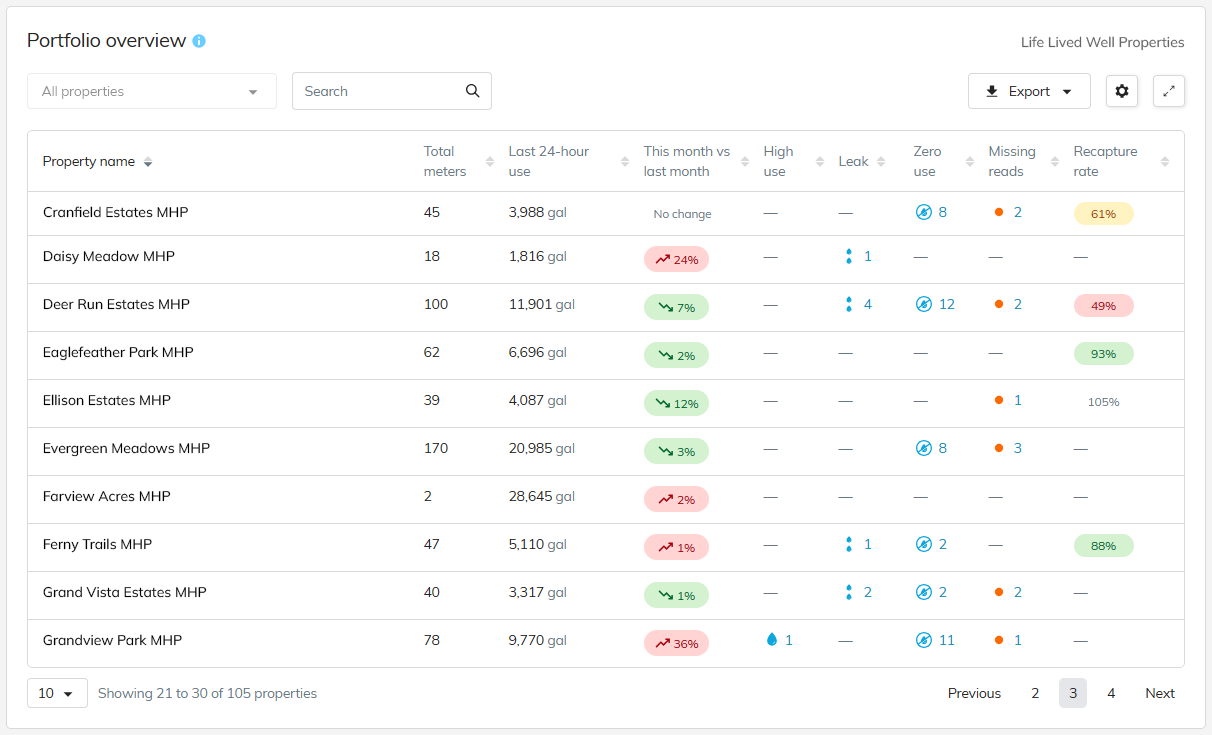The height and width of the screenshot is (735, 1212).
Task: Open the page size dropdown showing 10
Action: [56, 692]
